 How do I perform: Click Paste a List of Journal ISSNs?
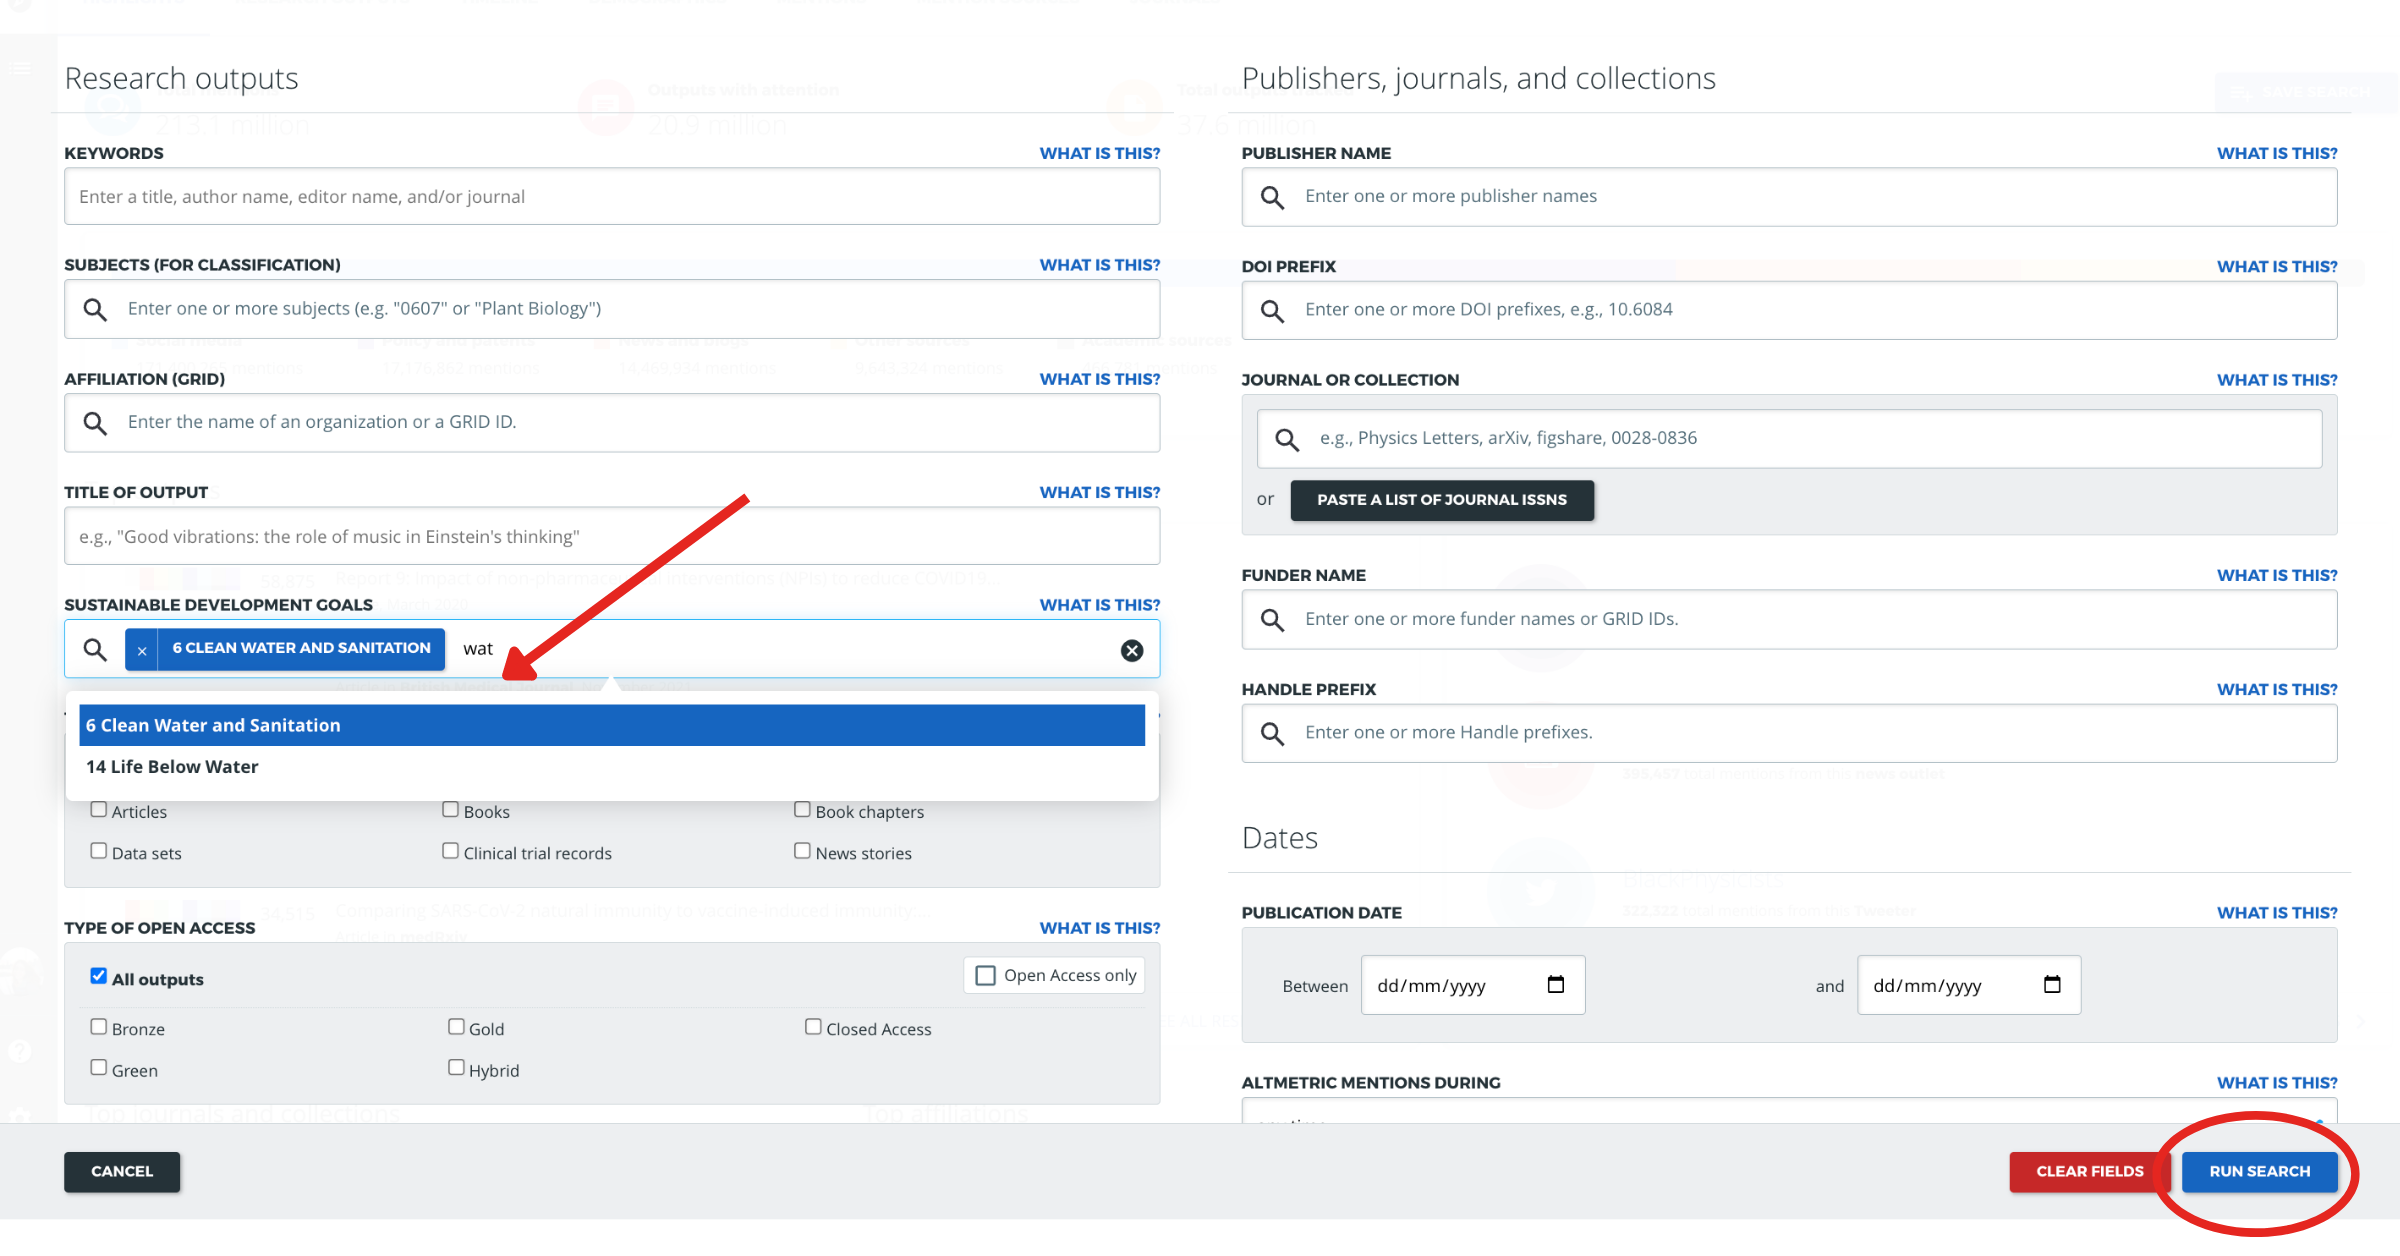(1442, 500)
